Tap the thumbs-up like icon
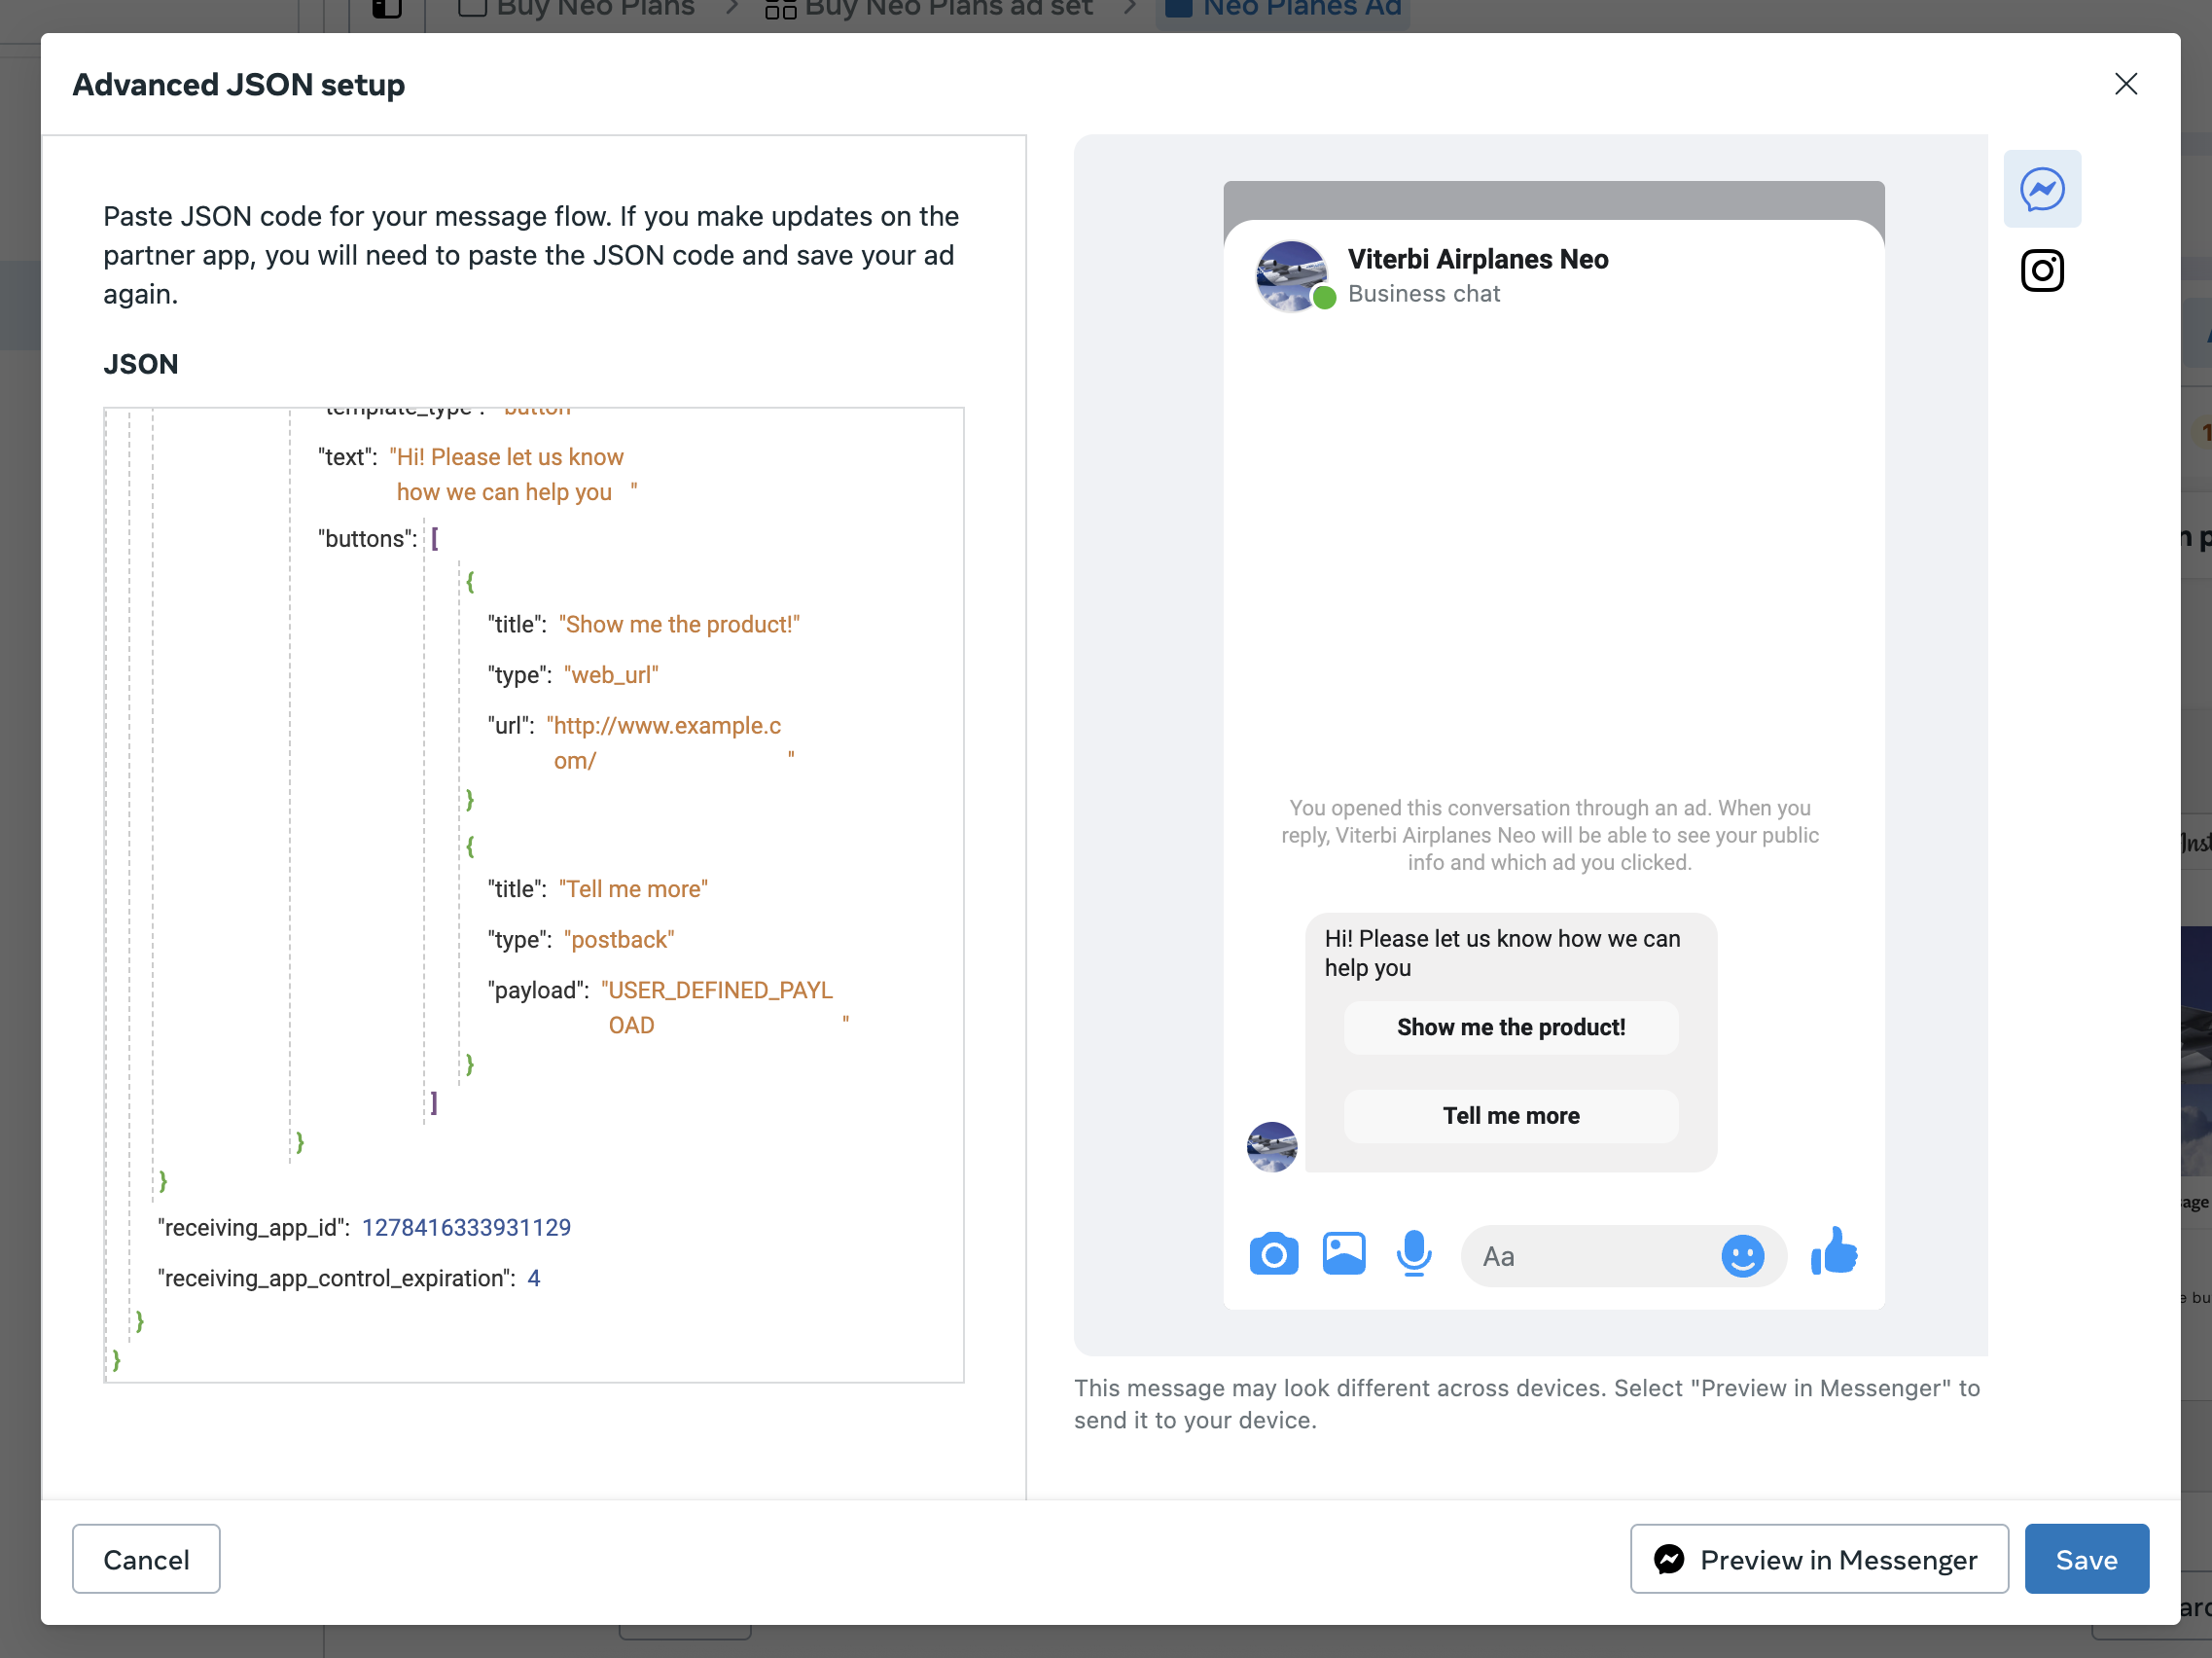 tap(1833, 1251)
